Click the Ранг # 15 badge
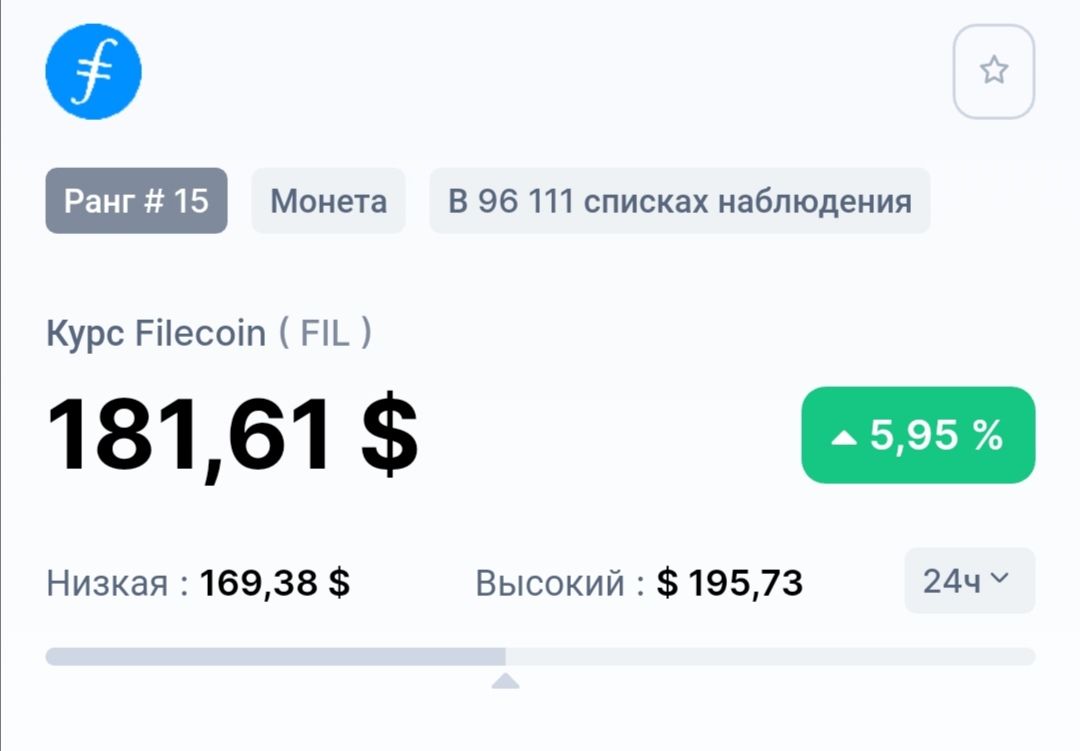The width and height of the screenshot is (1080, 751). [x=136, y=201]
